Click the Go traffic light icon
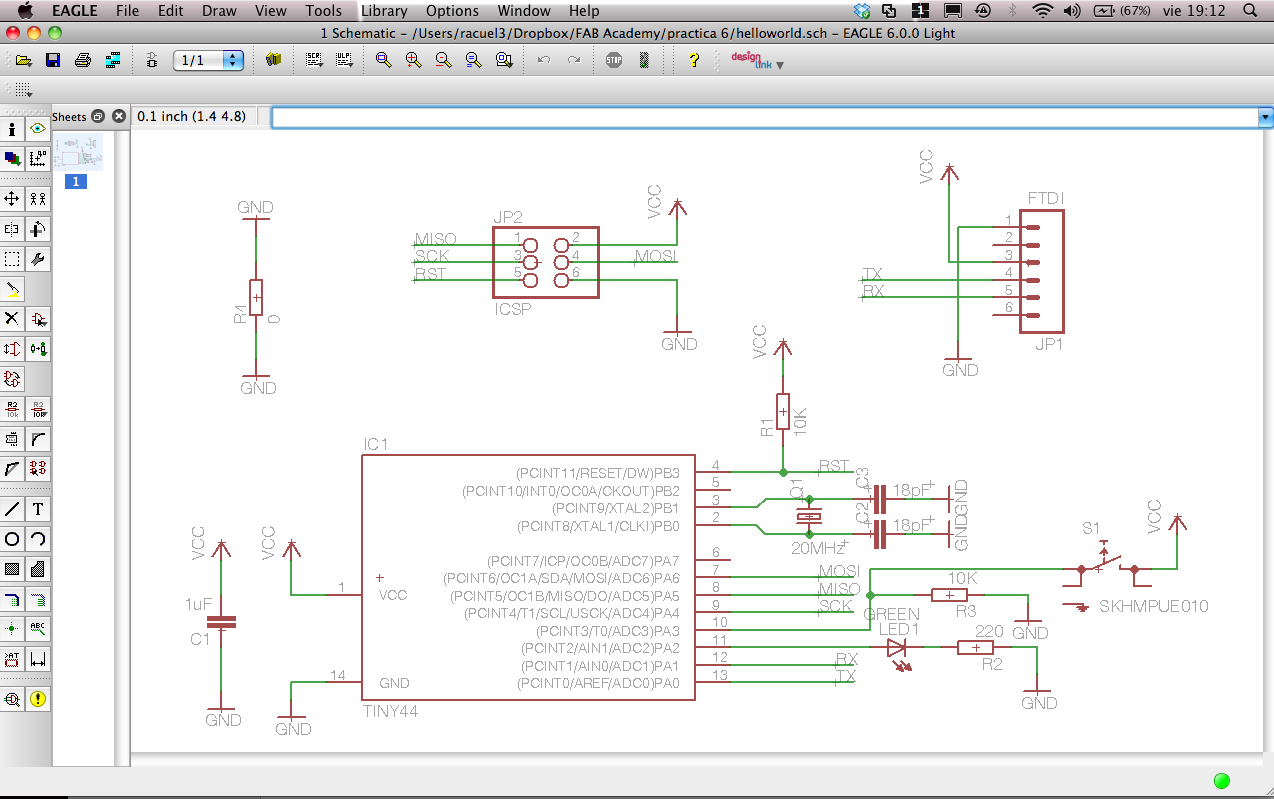 (x=644, y=60)
